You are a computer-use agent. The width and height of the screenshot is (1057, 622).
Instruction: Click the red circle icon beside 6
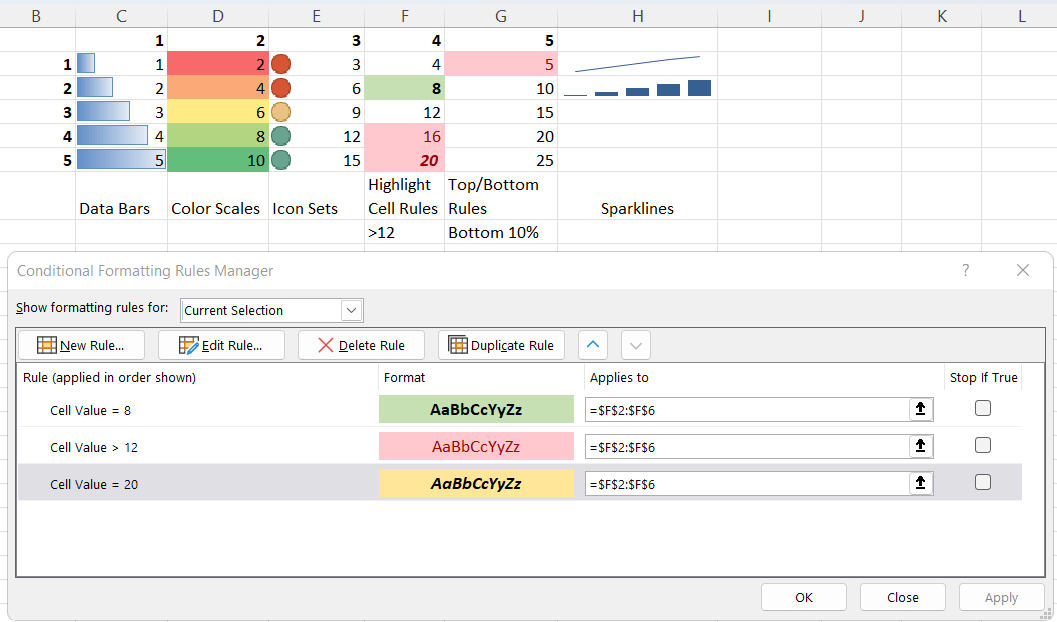(x=280, y=88)
